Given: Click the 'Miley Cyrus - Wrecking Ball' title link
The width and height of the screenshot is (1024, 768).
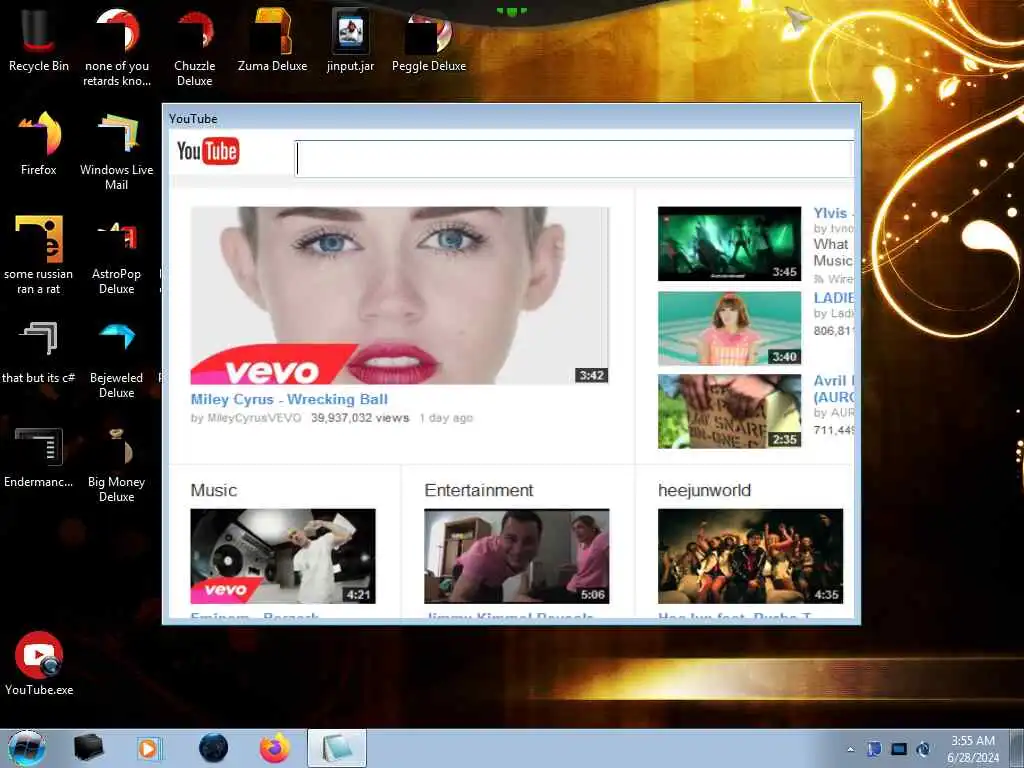Looking at the screenshot, I should tap(289, 399).
